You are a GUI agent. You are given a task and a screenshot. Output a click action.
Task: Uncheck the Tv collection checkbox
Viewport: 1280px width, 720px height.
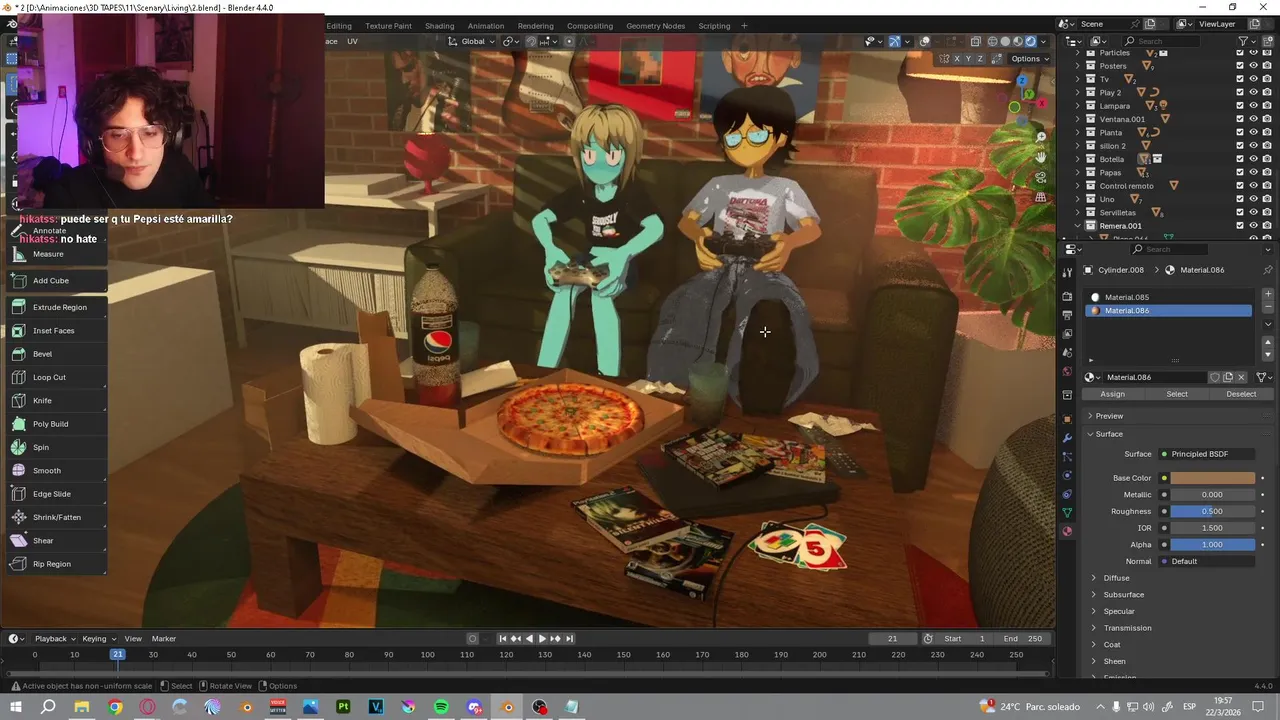tap(1240, 79)
